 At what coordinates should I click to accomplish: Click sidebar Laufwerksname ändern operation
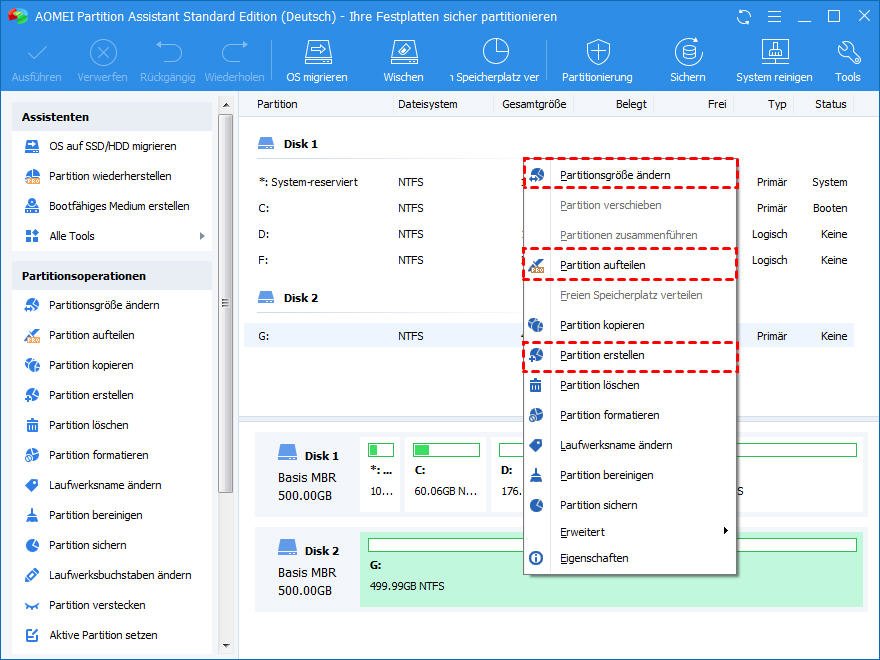click(x=106, y=485)
